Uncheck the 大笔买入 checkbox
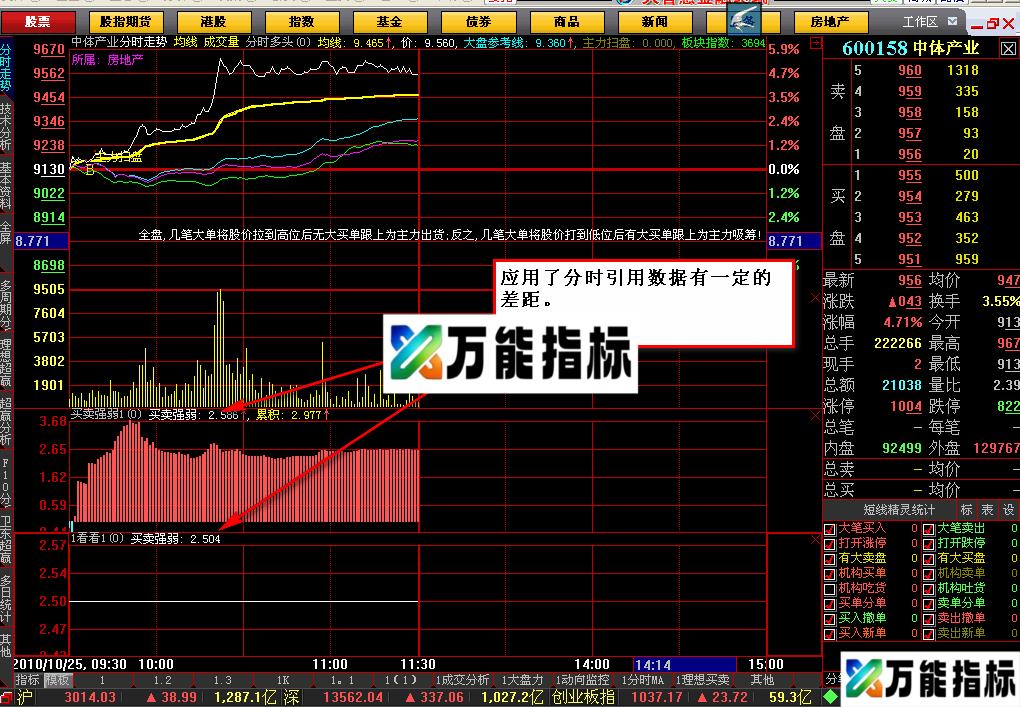The width and height of the screenshot is (1020, 707). (829, 529)
